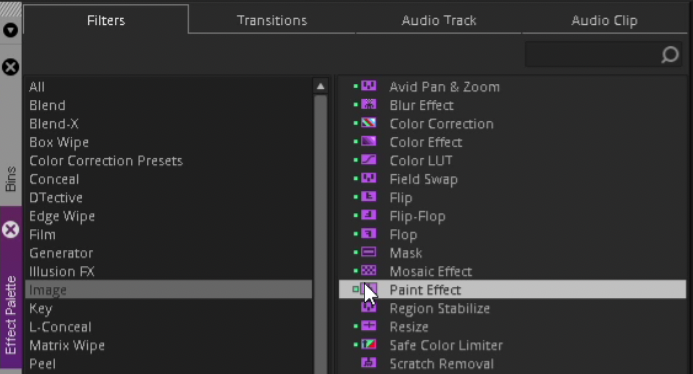Click the effect search input field

[x=592, y=55]
